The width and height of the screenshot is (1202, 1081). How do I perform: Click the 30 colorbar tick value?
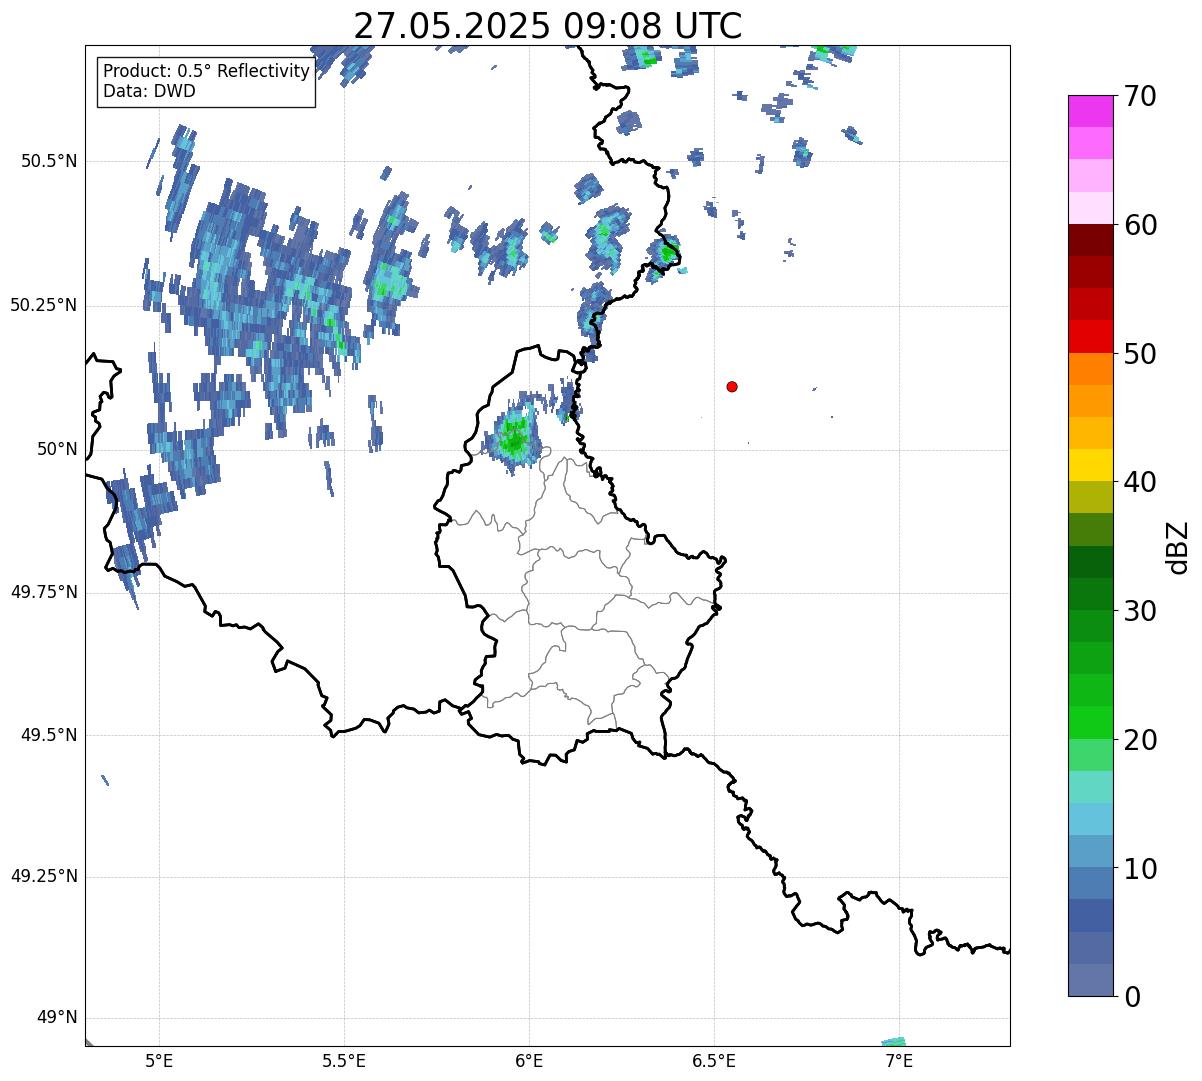[1140, 611]
